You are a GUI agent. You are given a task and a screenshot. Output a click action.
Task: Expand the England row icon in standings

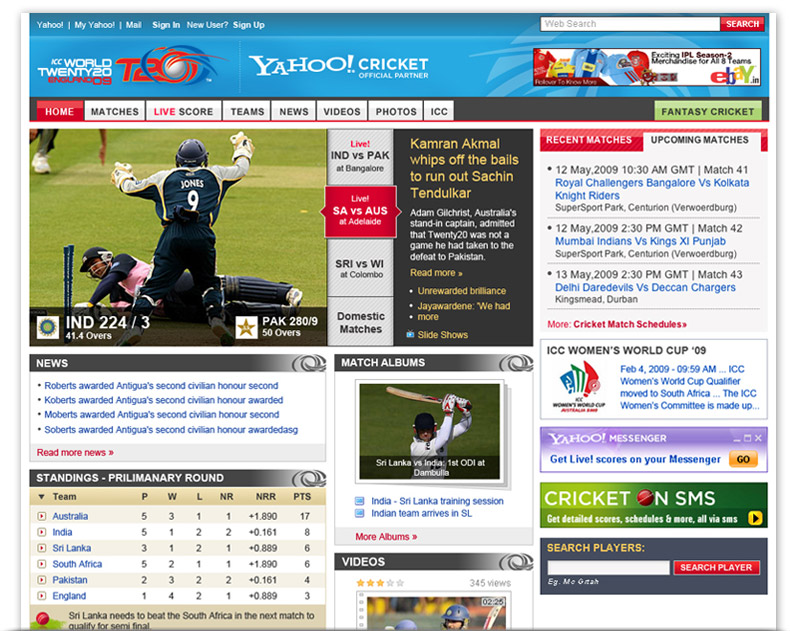42,596
